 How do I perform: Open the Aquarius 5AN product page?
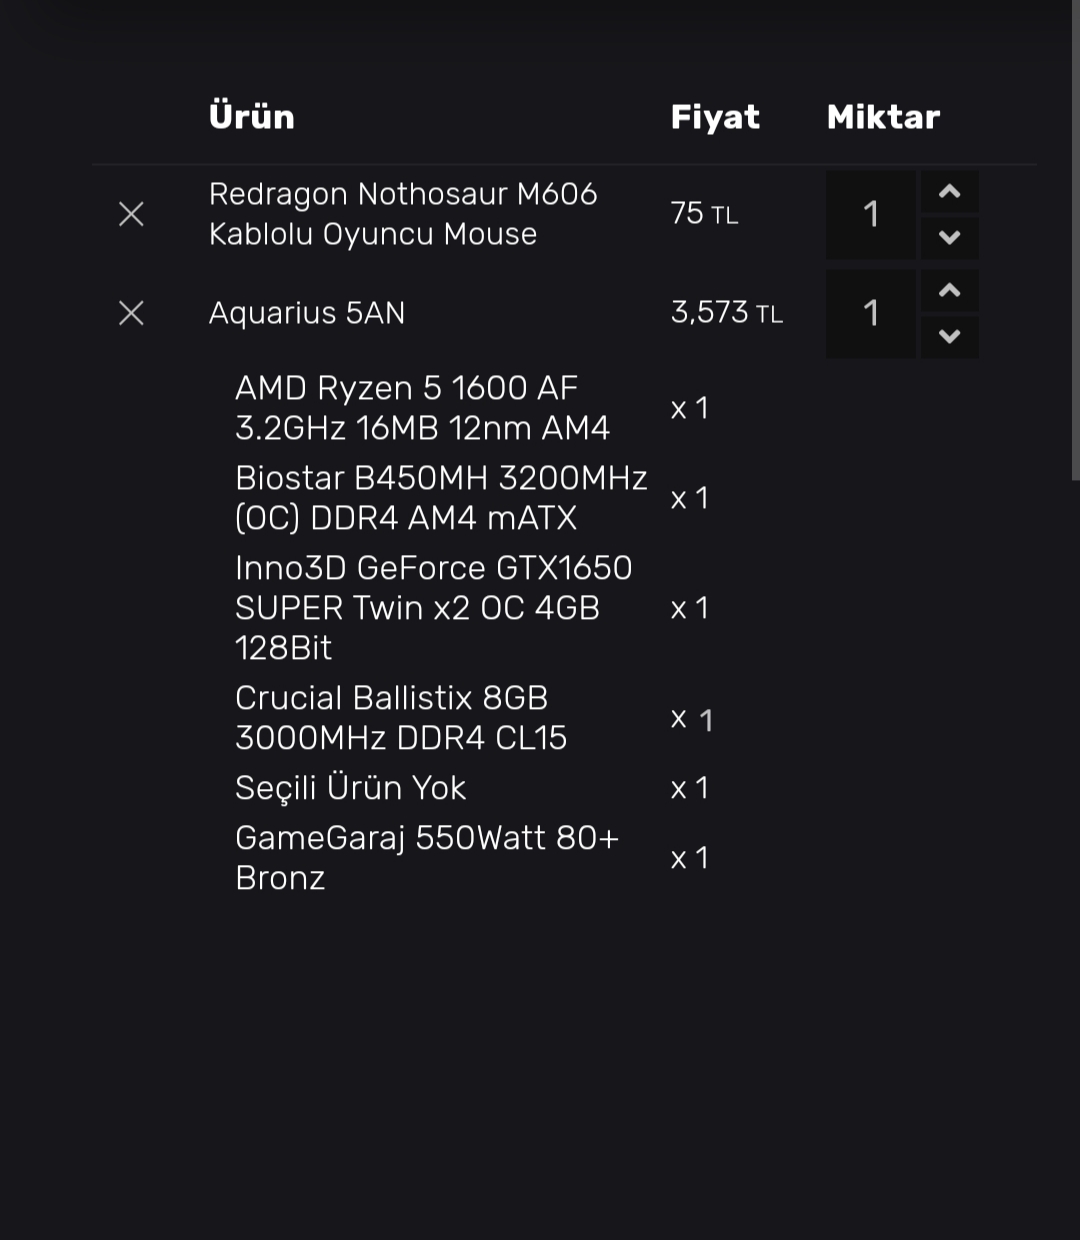(307, 313)
